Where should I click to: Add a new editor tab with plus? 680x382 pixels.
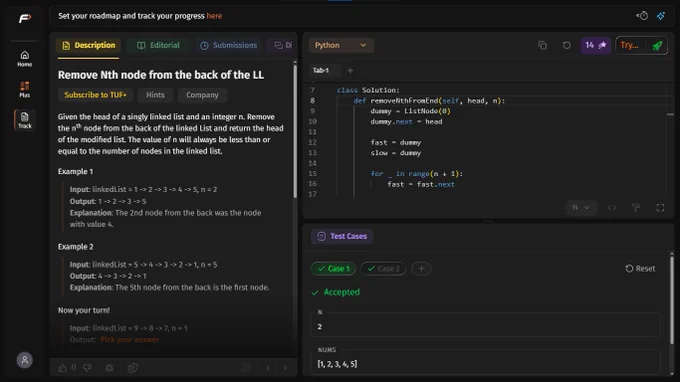350,70
